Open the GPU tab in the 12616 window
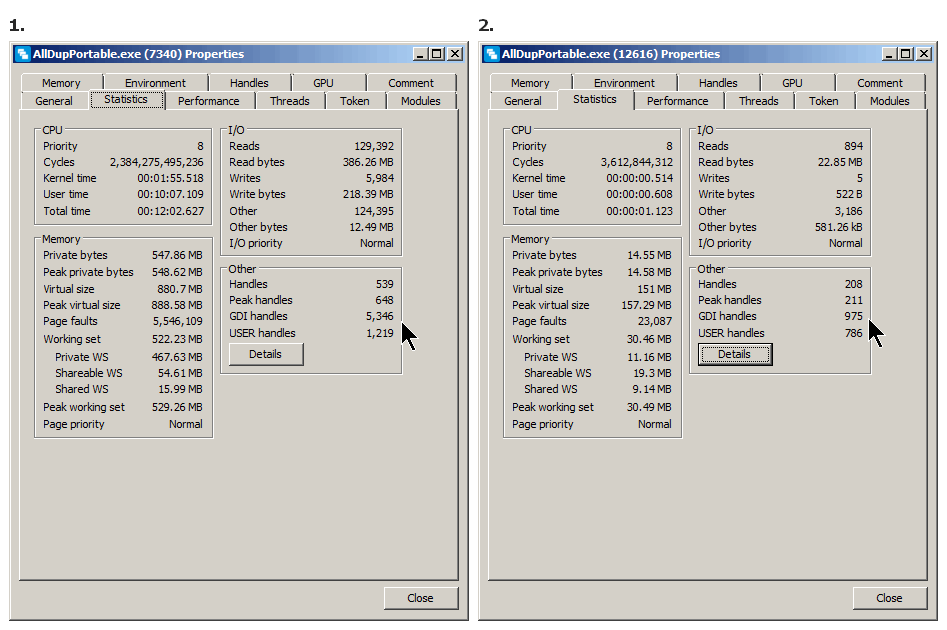Screen dimensions: 947x630 [792, 83]
